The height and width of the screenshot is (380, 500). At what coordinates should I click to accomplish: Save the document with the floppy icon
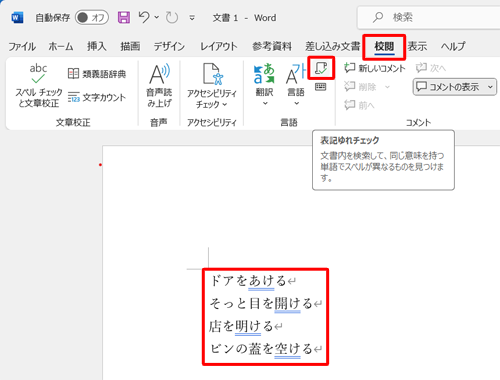[x=124, y=17]
